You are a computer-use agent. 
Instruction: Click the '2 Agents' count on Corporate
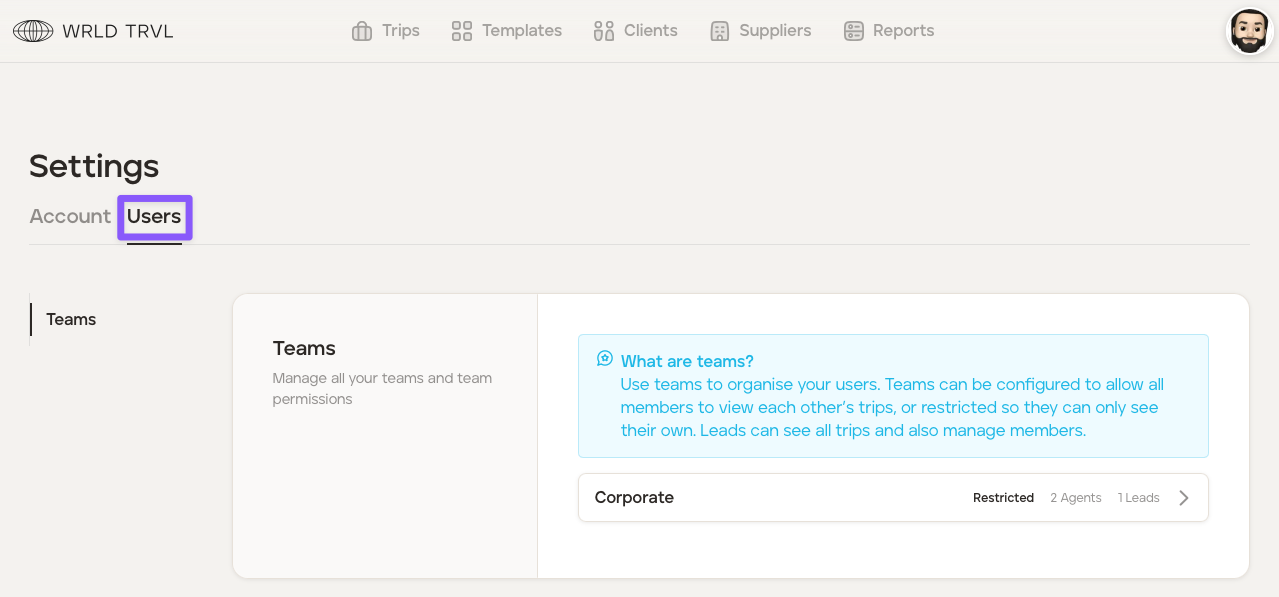pyautogui.click(x=1075, y=498)
